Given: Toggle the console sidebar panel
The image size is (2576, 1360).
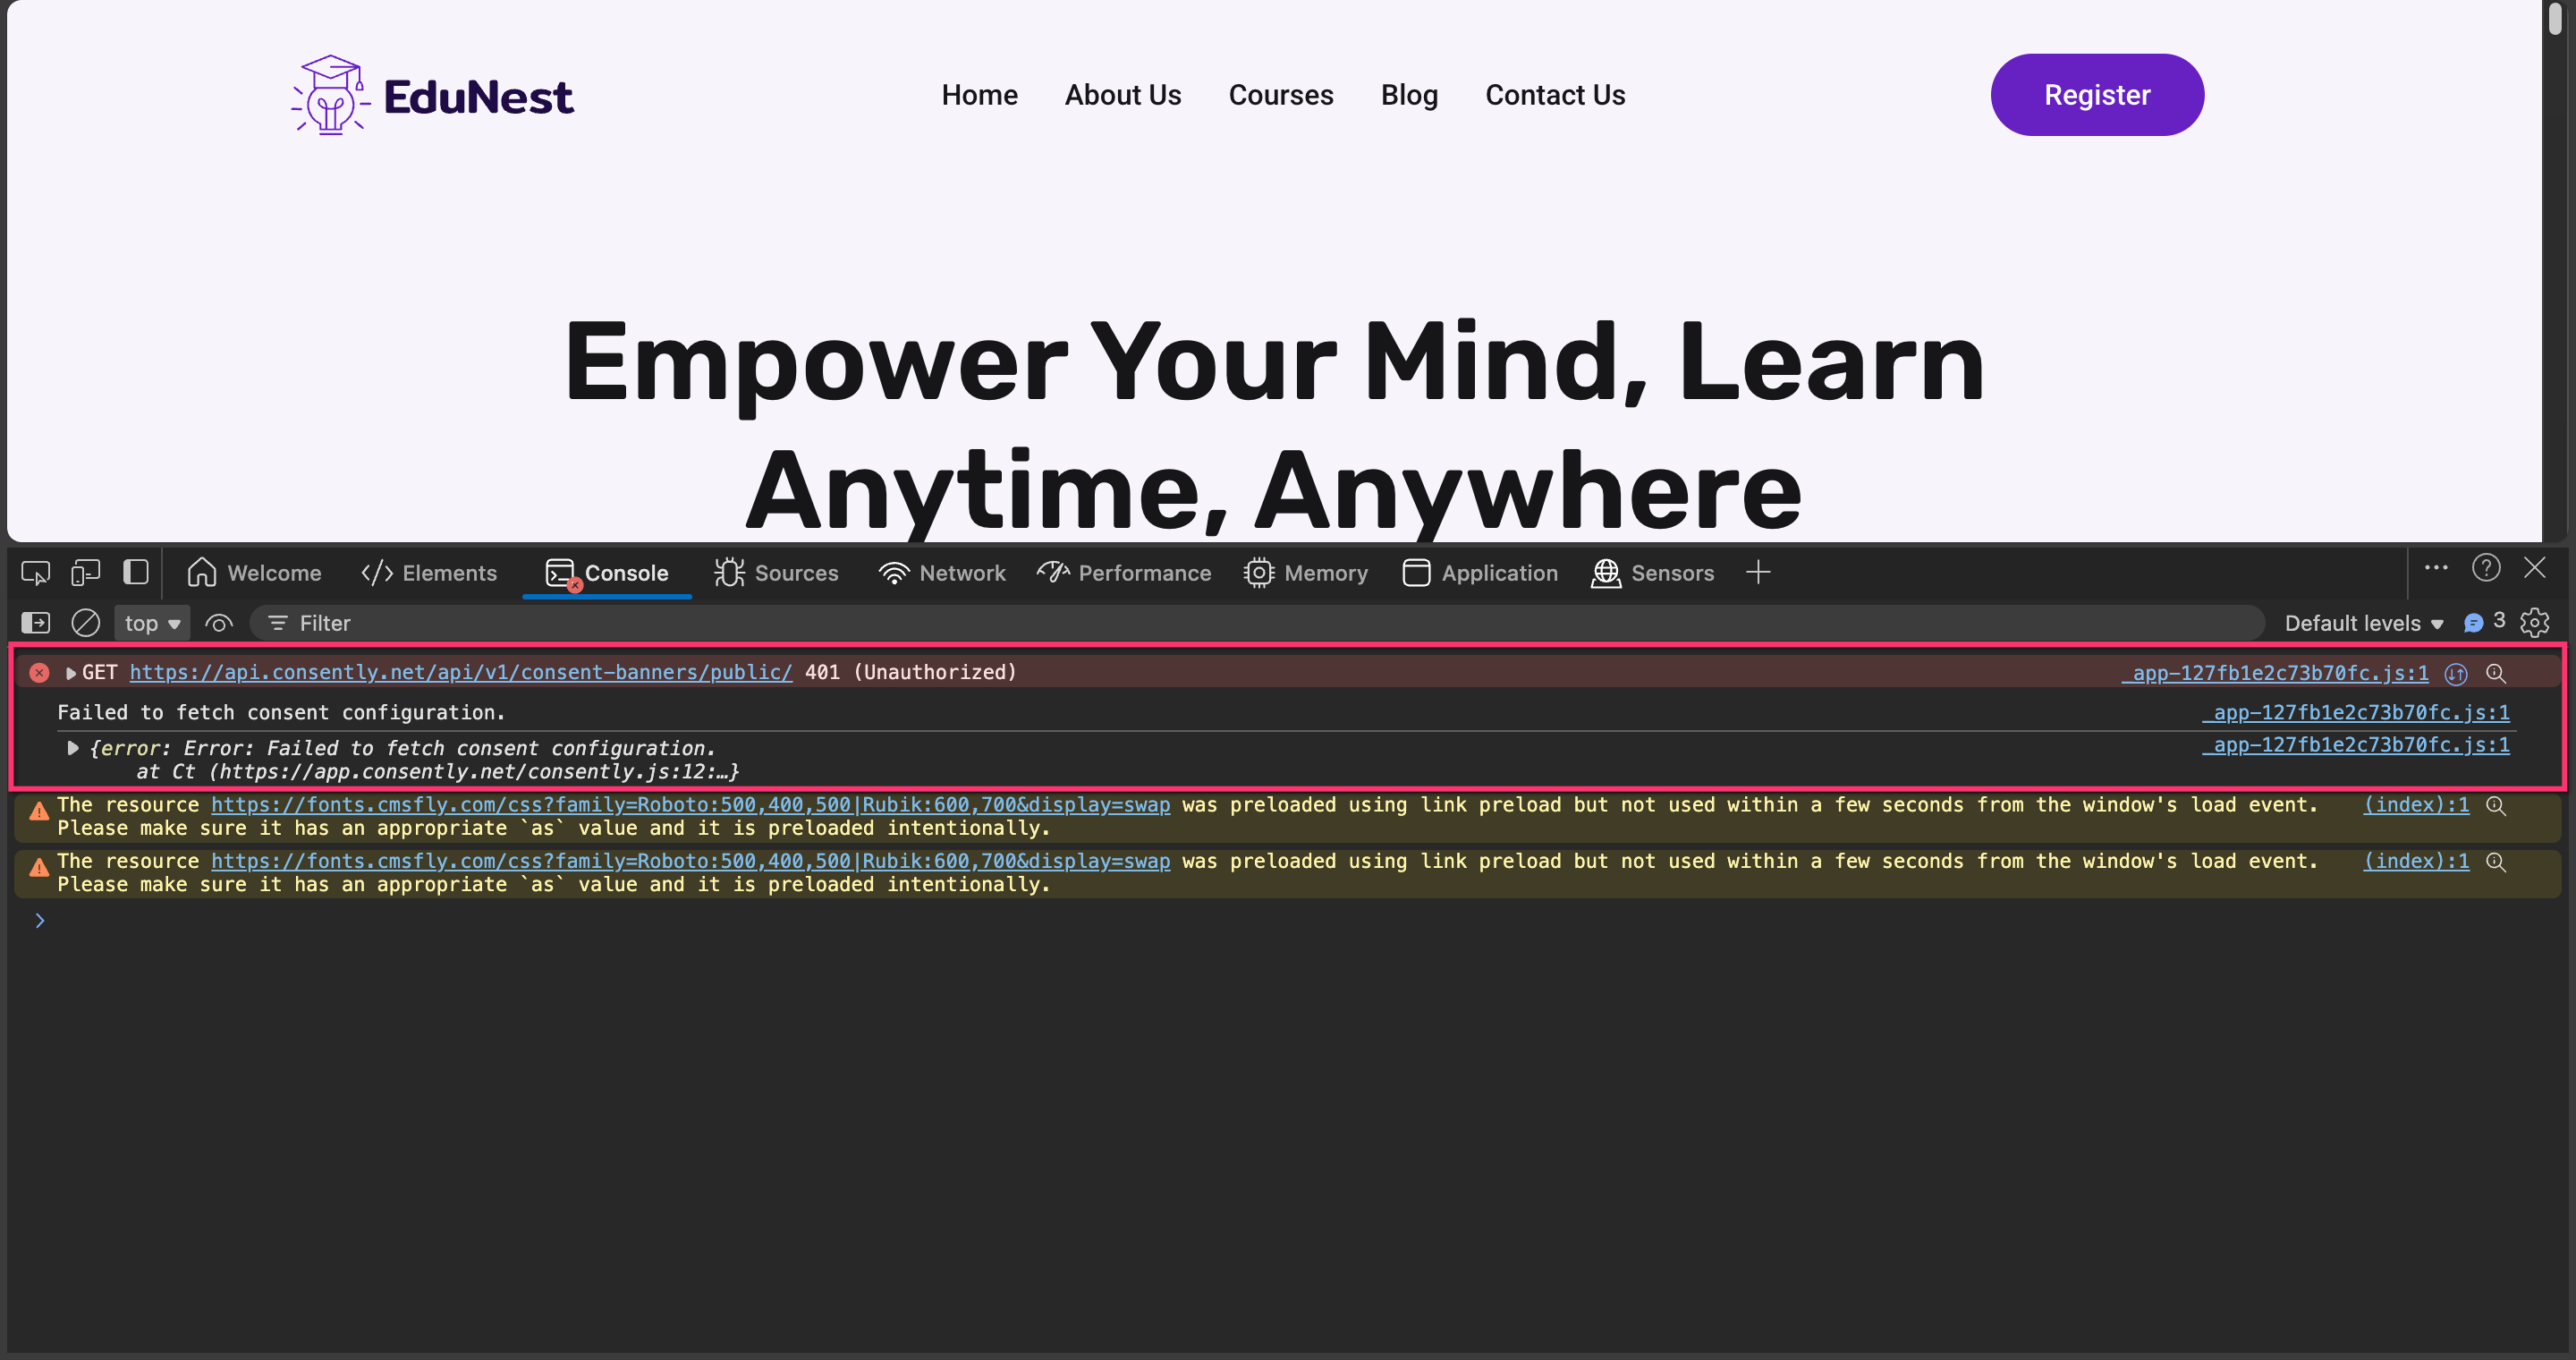Looking at the screenshot, I should point(35,622).
